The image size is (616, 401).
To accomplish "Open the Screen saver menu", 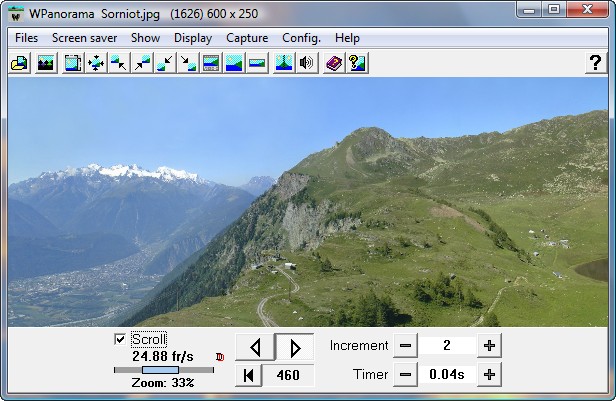I will pos(84,38).
